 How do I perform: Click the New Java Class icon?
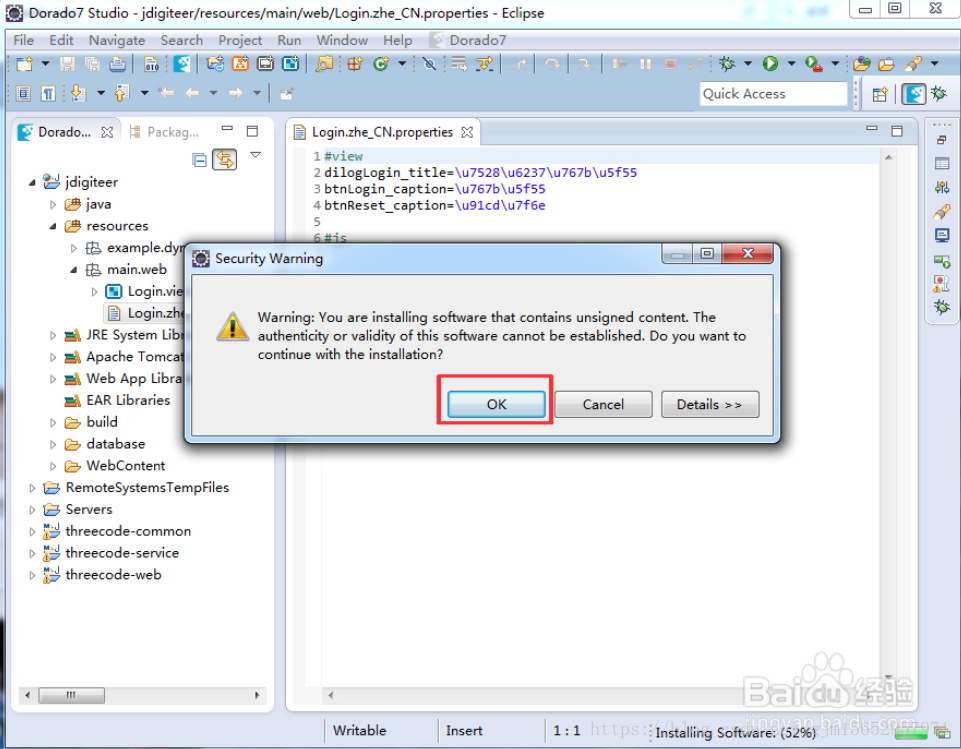coord(381,64)
